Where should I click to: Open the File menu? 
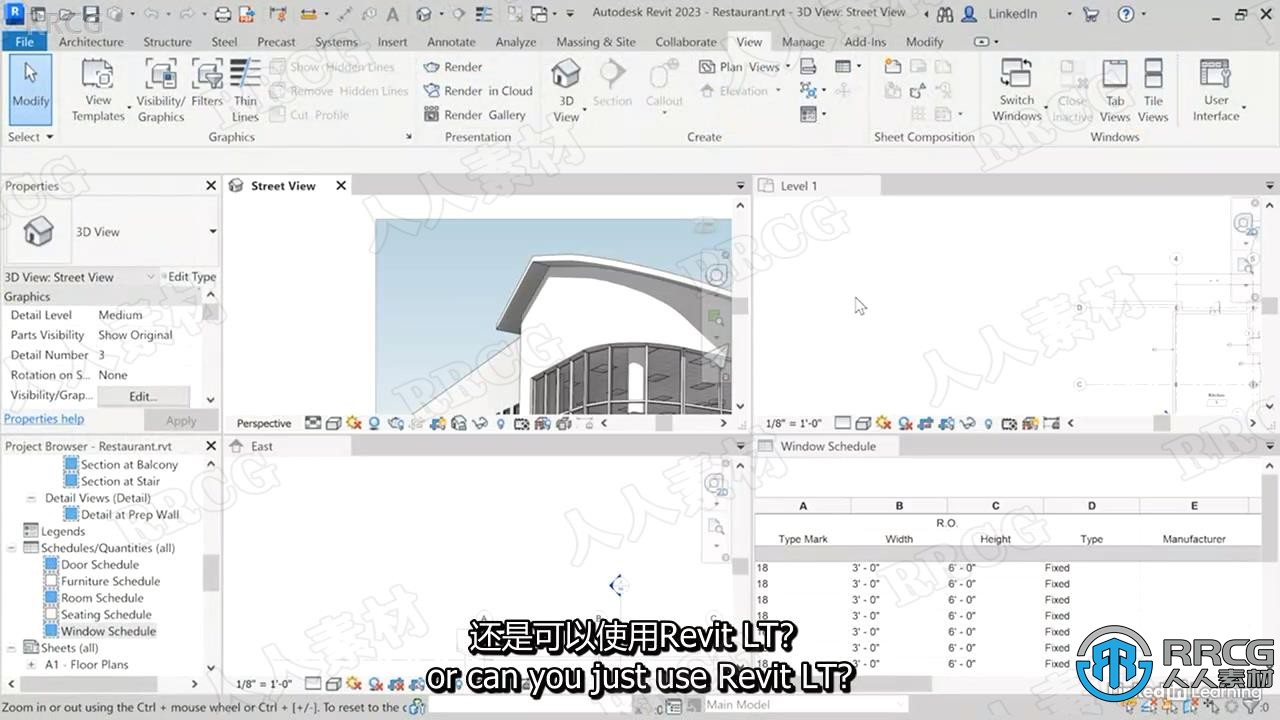(24, 42)
